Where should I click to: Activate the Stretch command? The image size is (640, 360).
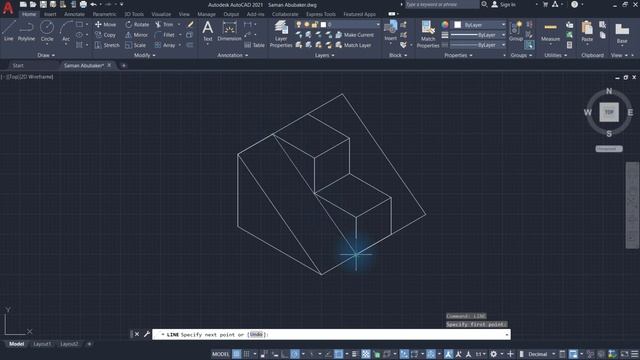pyautogui.click(x=107, y=45)
